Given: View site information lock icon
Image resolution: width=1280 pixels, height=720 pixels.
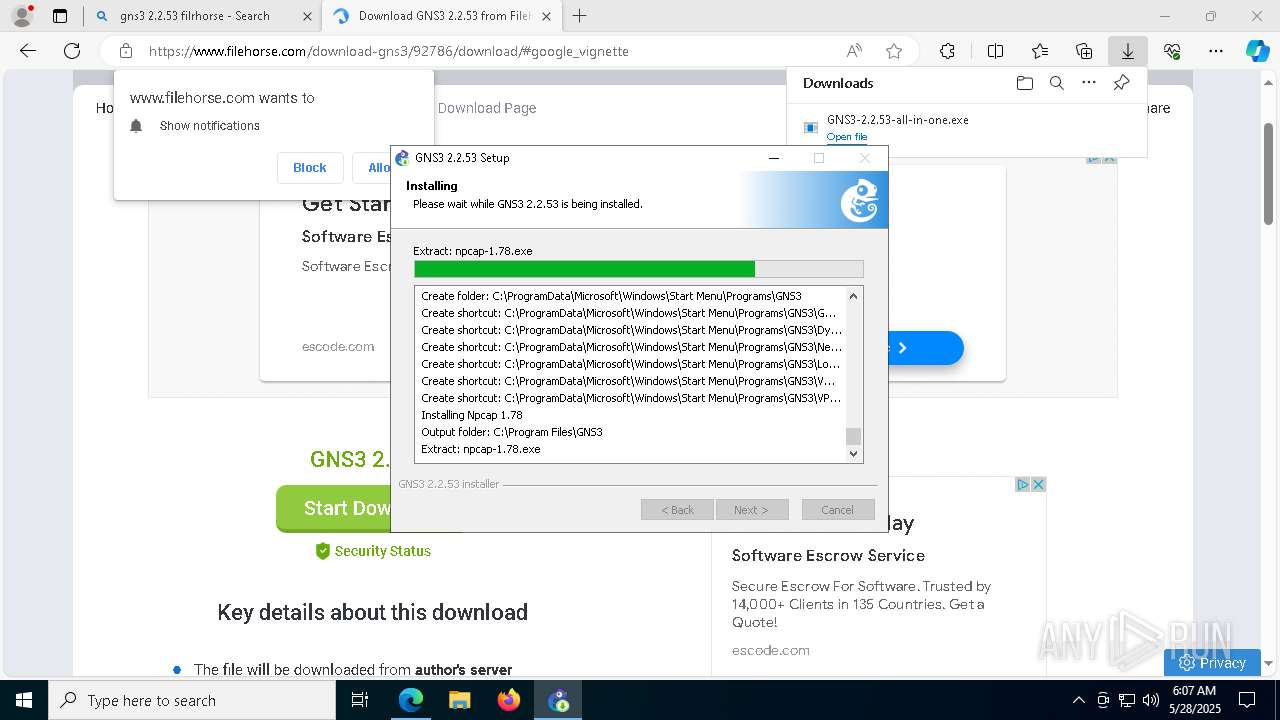Looking at the screenshot, I should [x=126, y=51].
